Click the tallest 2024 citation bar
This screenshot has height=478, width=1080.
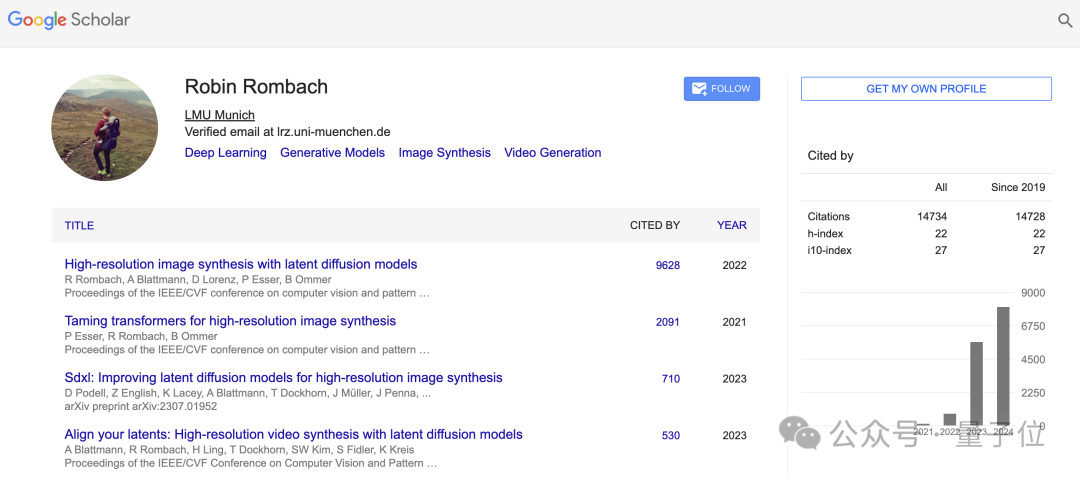pos(1003,366)
